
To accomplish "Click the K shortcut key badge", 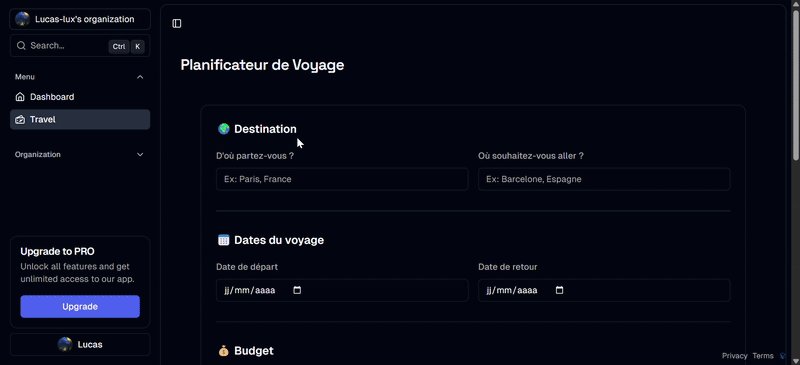I will point(138,46).
